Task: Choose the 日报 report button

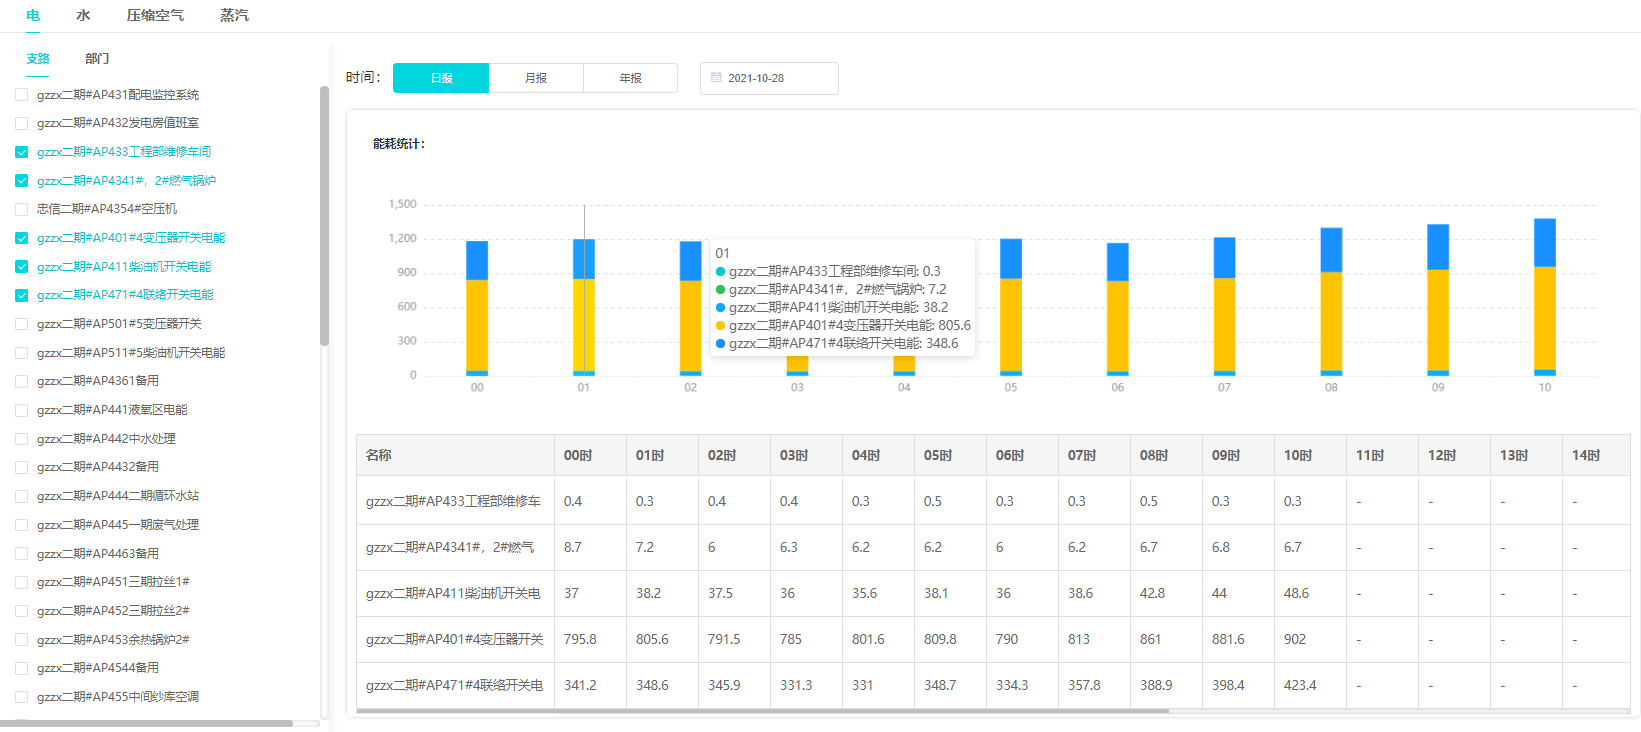Action: tap(441, 78)
